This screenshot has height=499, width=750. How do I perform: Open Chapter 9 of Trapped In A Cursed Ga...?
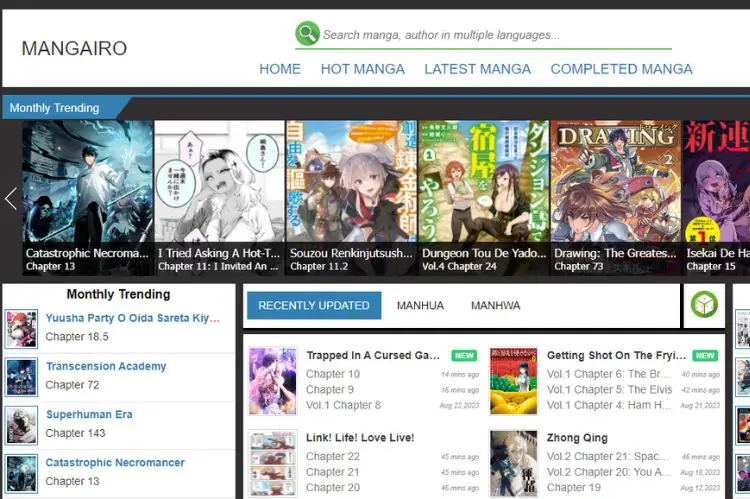coord(330,390)
